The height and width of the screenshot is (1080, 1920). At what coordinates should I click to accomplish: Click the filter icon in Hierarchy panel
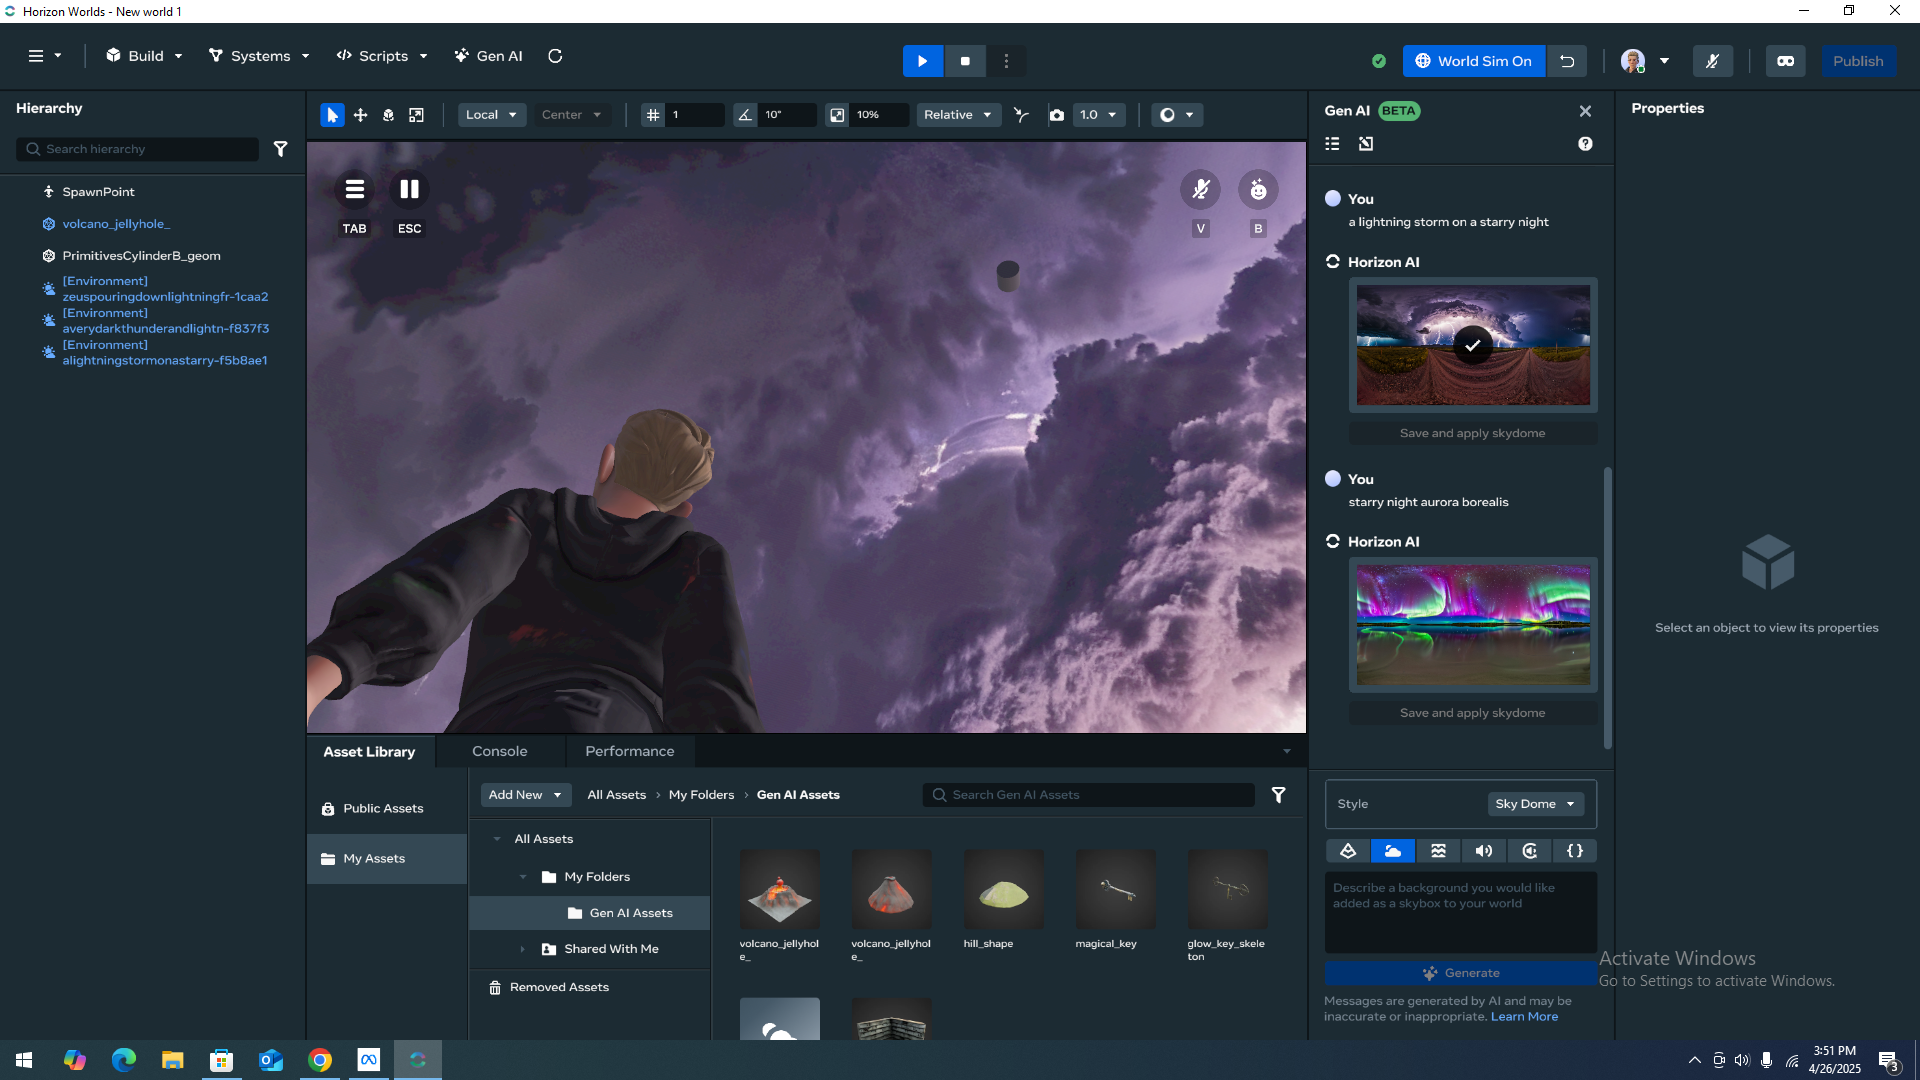281,149
